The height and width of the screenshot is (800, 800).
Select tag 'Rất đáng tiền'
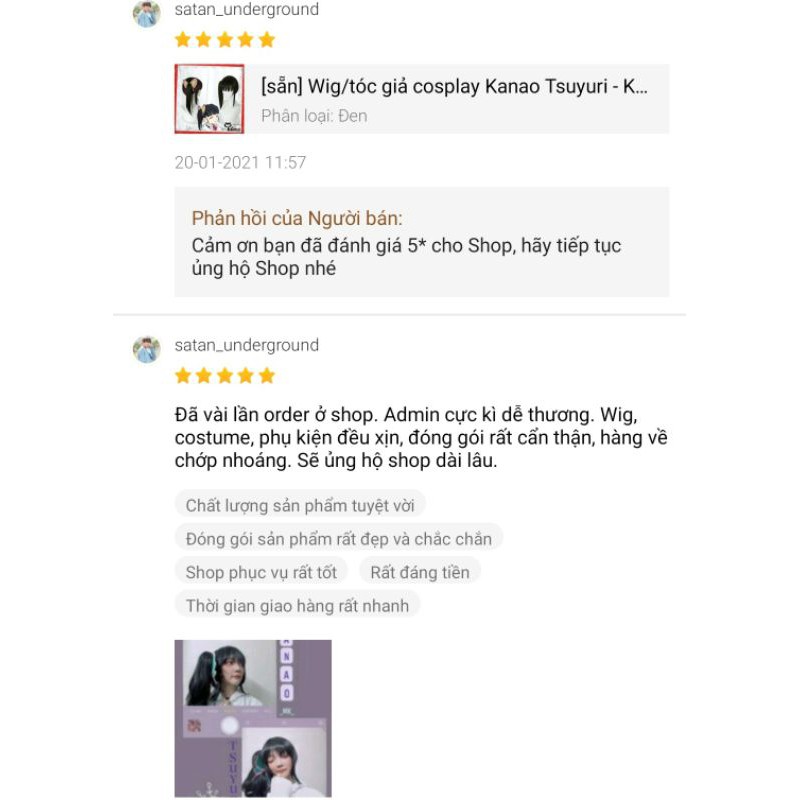tap(420, 572)
